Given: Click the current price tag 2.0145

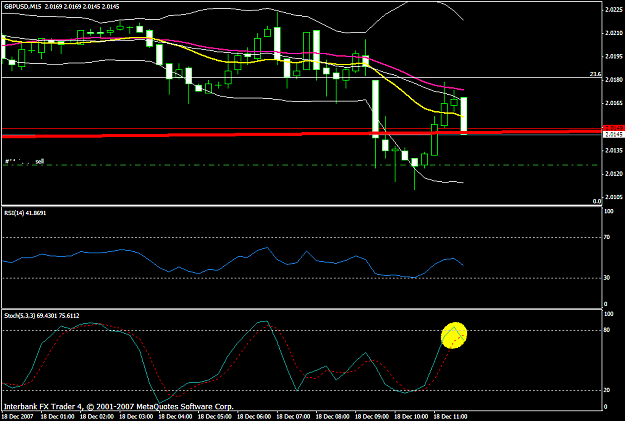Looking at the screenshot, I should (614, 135).
